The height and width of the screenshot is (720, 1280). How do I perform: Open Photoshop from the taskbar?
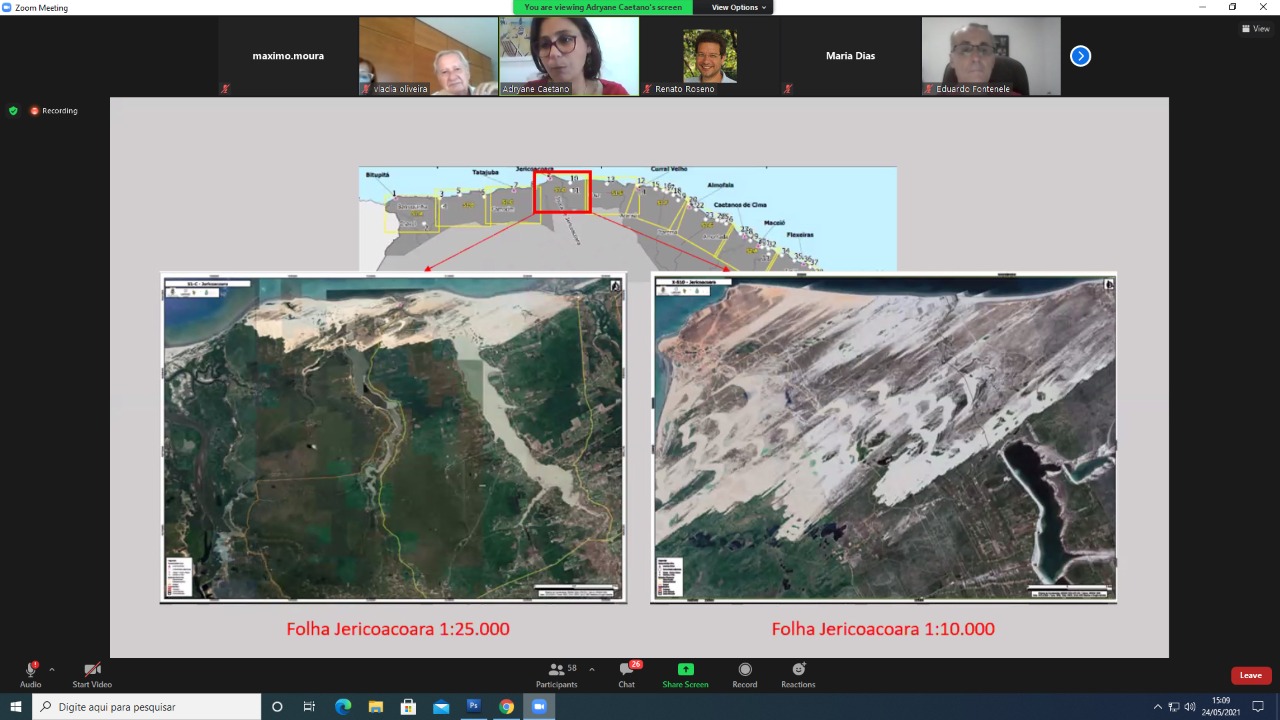coord(474,707)
